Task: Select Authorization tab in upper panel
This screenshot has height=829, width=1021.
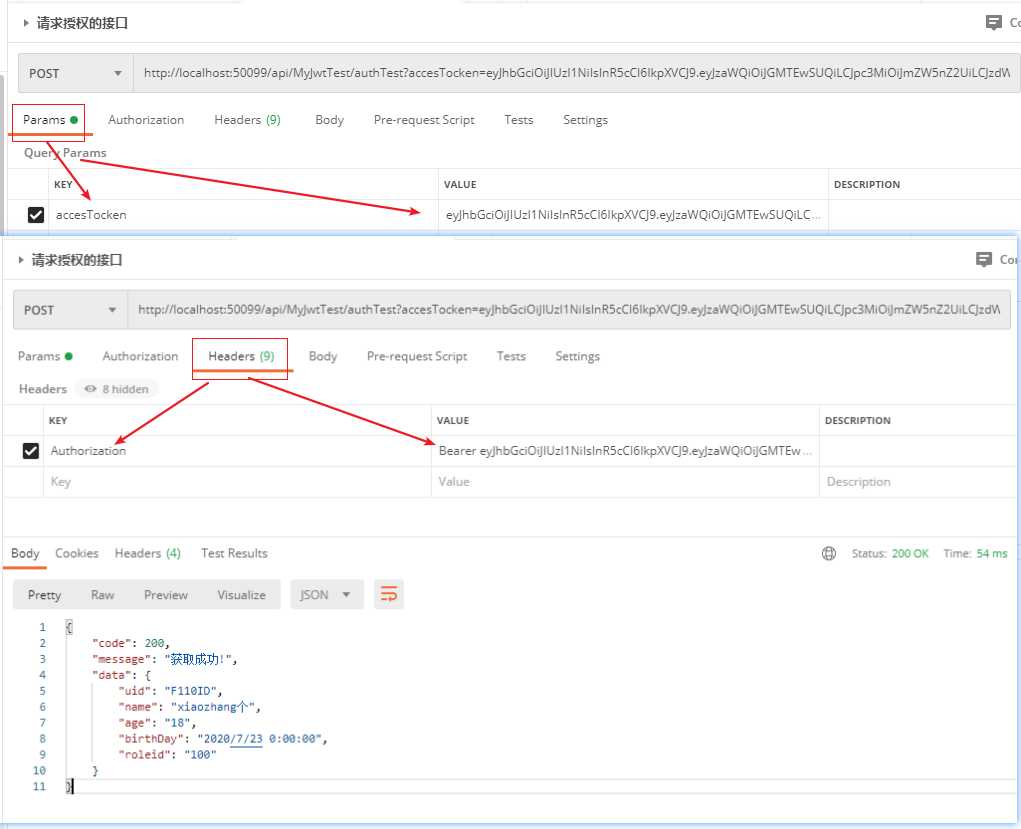Action: point(146,120)
